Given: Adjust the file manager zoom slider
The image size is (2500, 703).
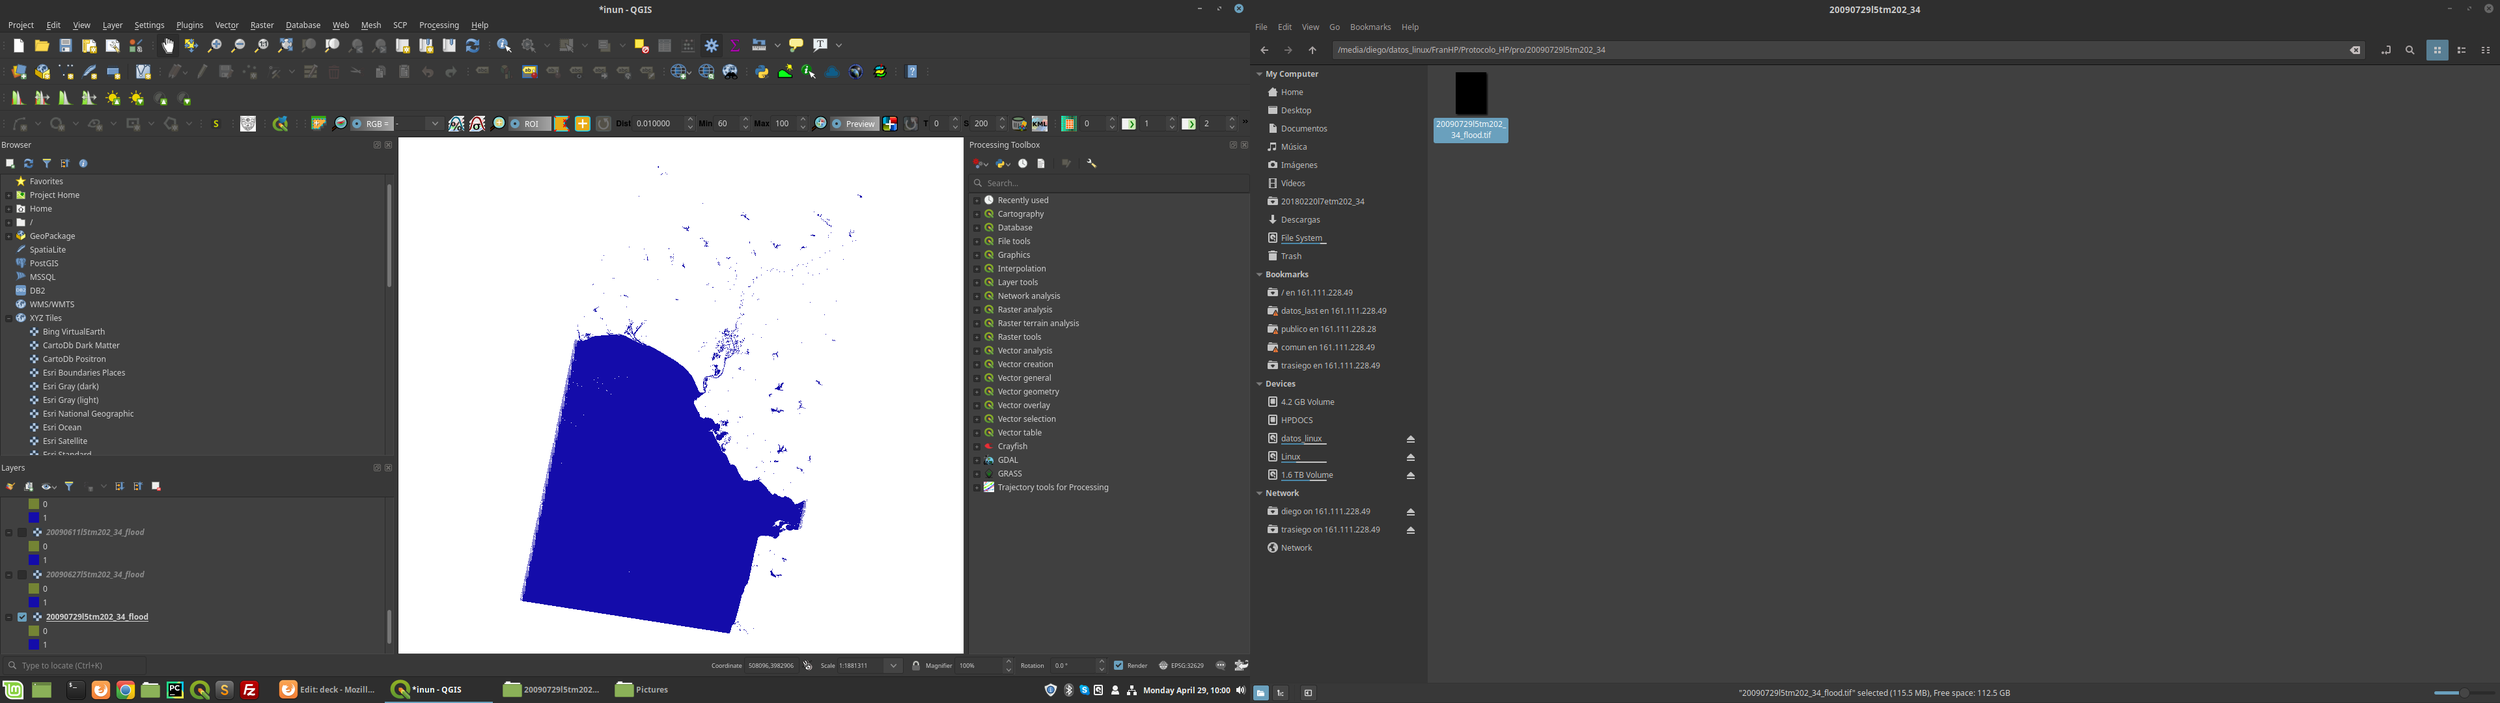Looking at the screenshot, I should tap(2463, 692).
